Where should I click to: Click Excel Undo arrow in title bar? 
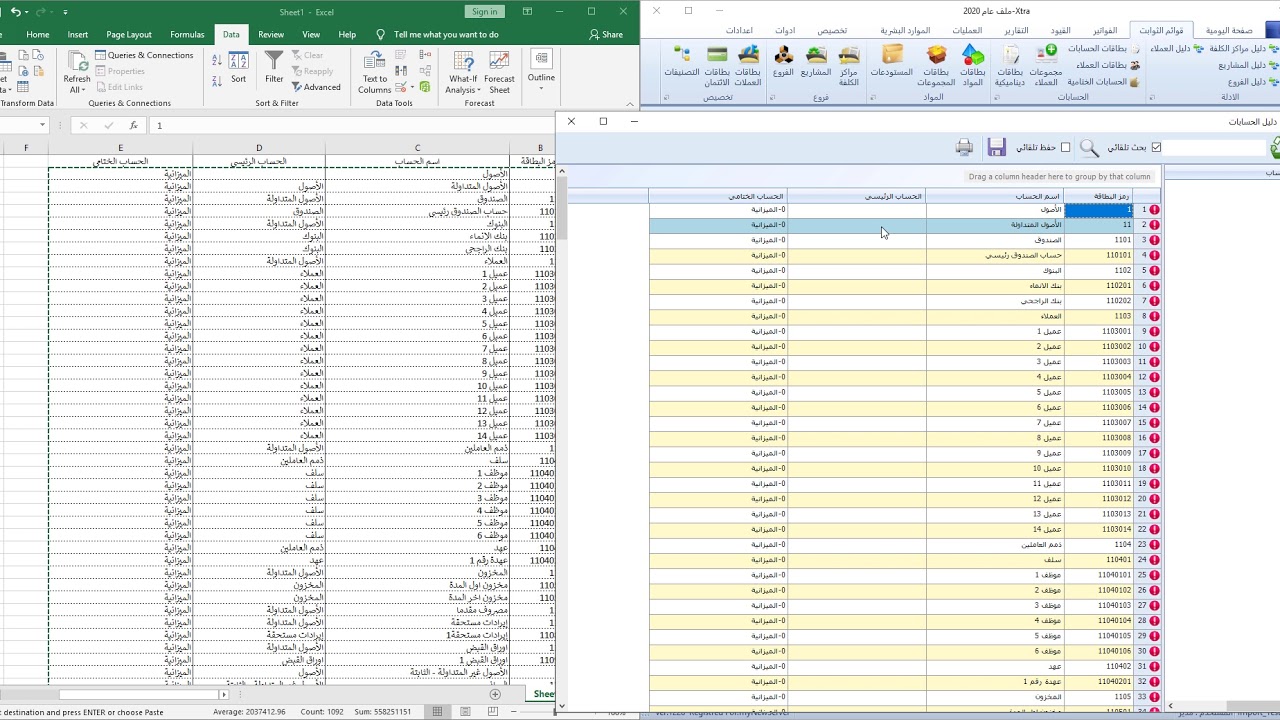click(16, 12)
